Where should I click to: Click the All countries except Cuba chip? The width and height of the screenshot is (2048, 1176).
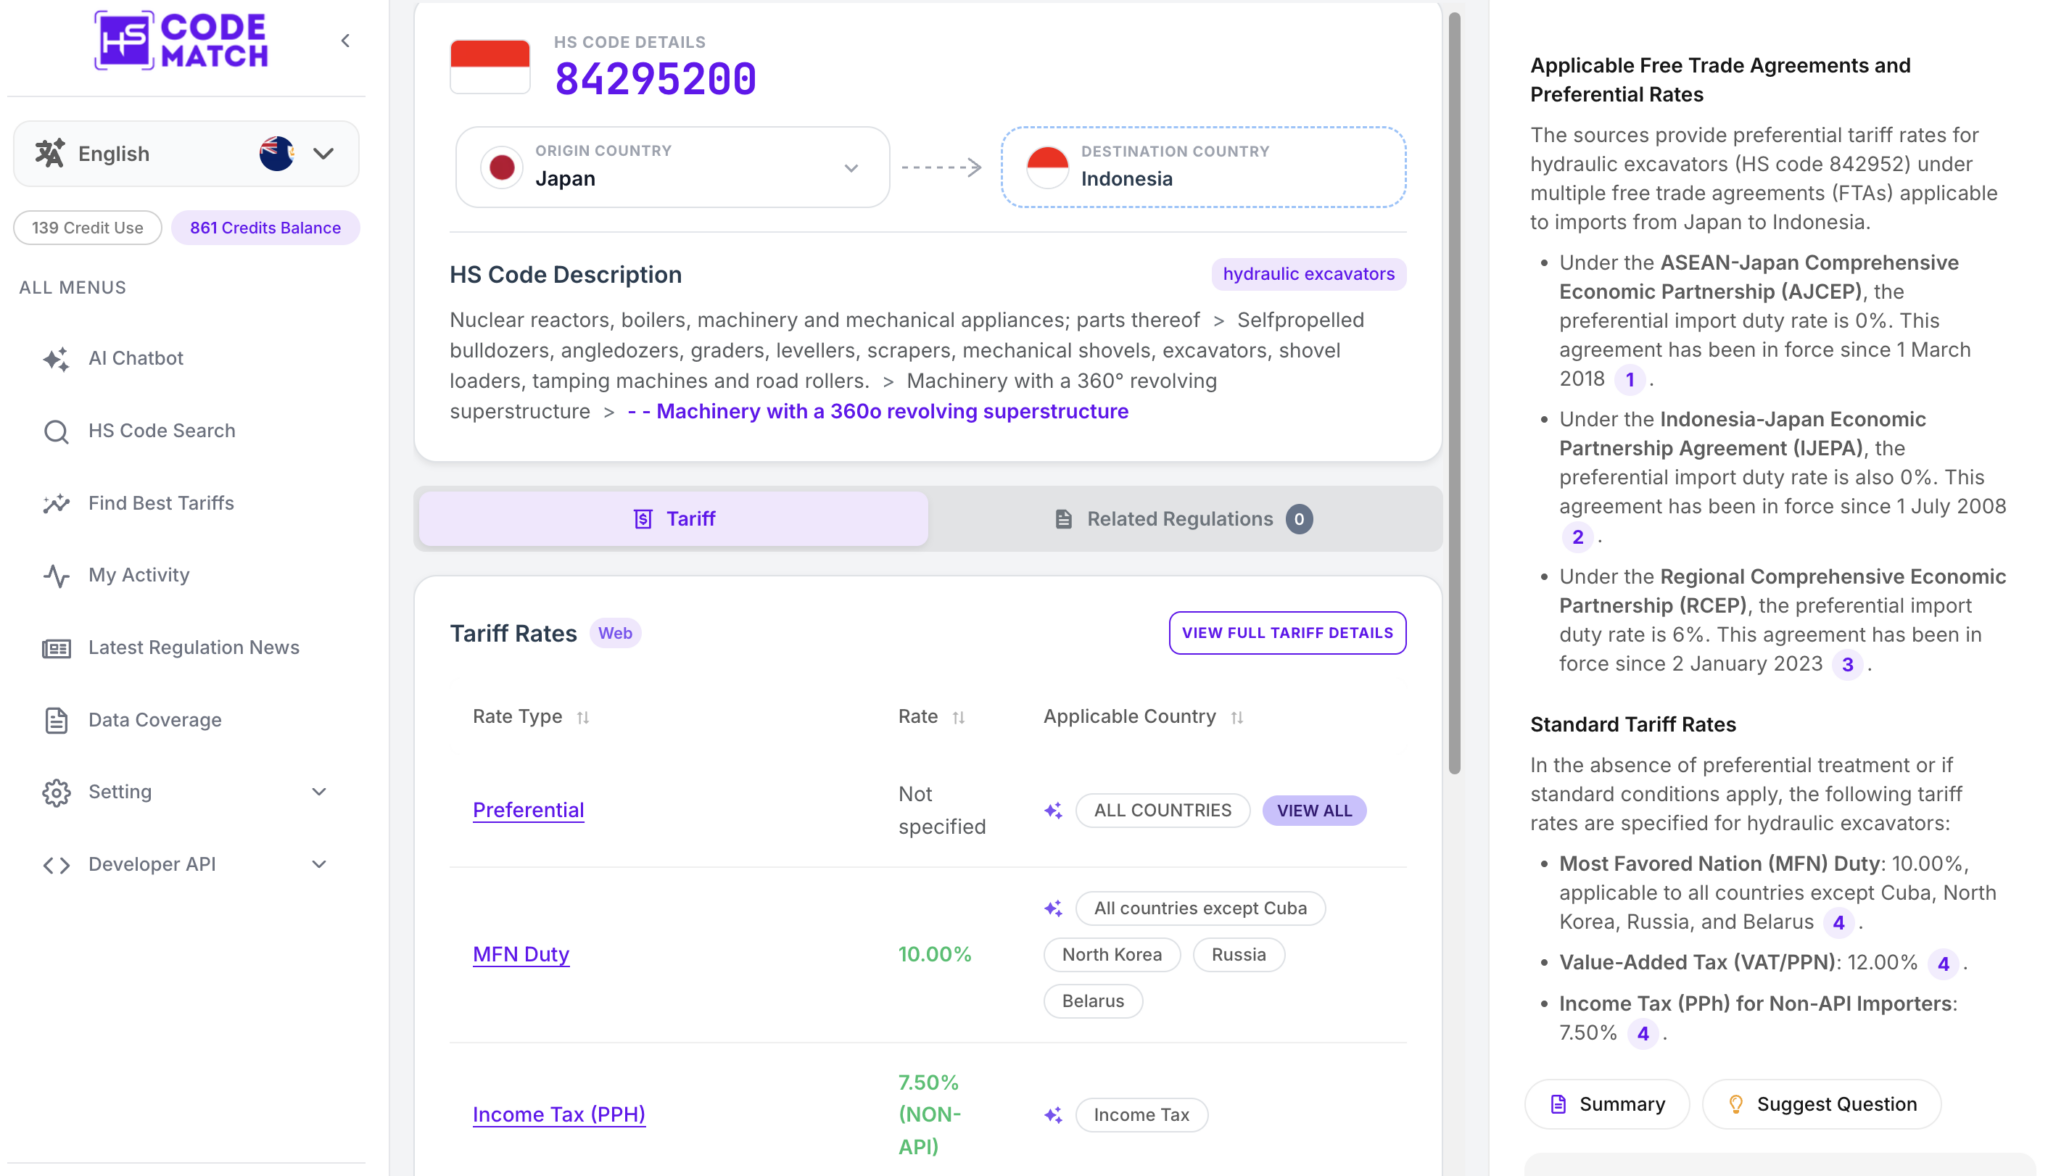coord(1200,909)
